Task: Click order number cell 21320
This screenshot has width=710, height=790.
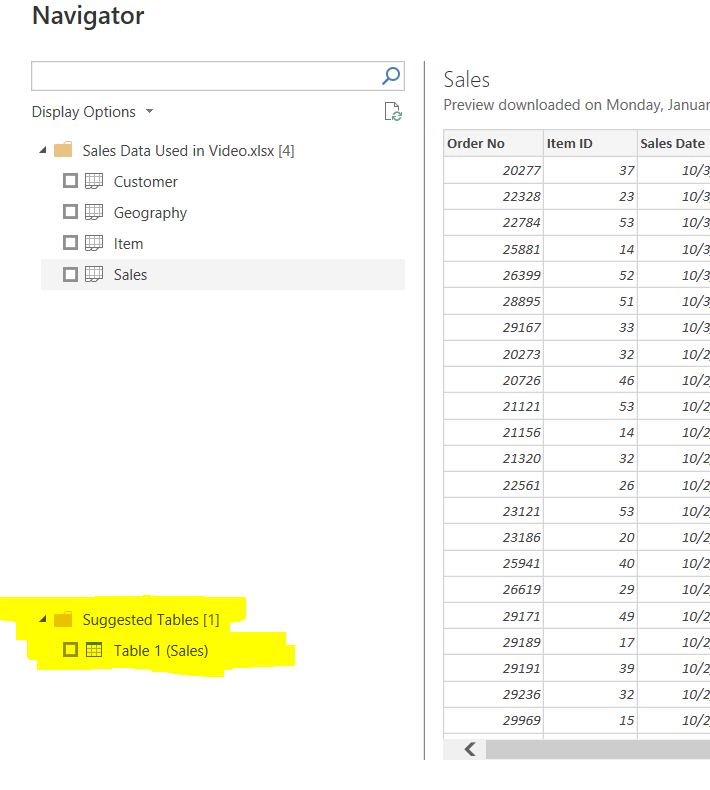Action: click(493, 459)
